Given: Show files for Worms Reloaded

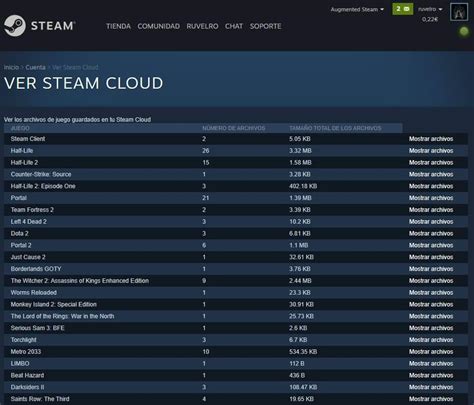Looking at the screenshot, I should [x=431, y=293].
